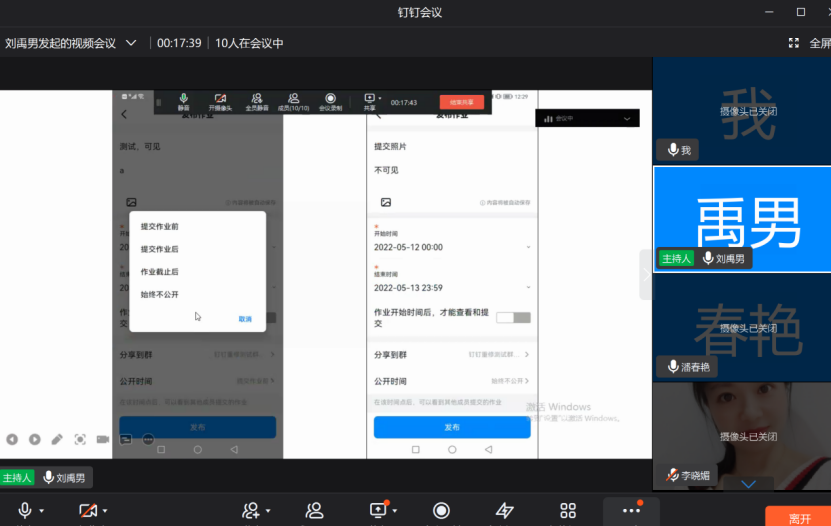831x526 pixels.
Task: Select 李晓媚 participant video tile
Action: [x=742, y=436]
